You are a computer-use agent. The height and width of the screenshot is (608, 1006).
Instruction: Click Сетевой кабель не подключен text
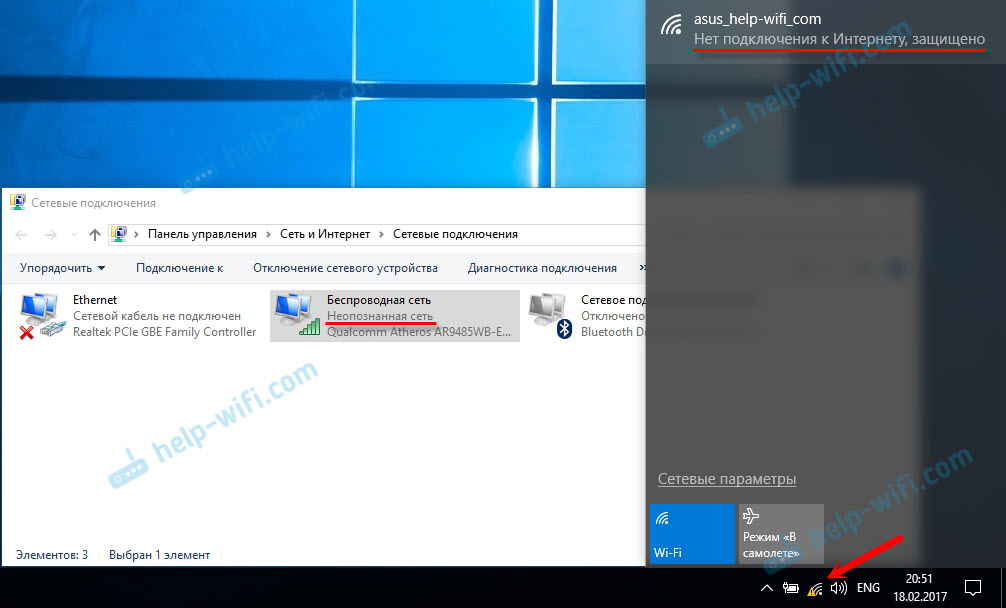[x=157, y=316]
